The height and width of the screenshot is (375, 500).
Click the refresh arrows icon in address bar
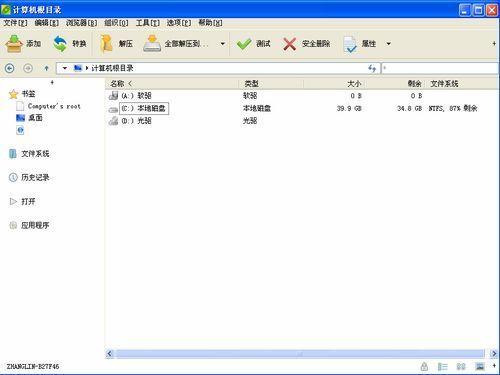372,68
